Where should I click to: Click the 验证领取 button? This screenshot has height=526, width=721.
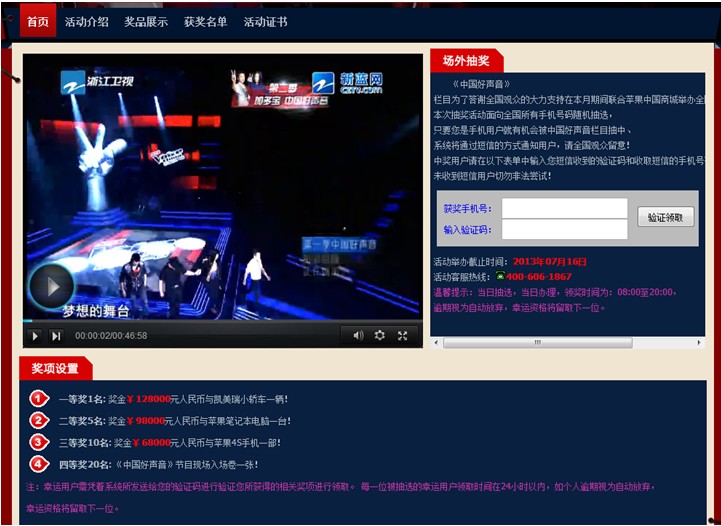click(x=665, y=217)
